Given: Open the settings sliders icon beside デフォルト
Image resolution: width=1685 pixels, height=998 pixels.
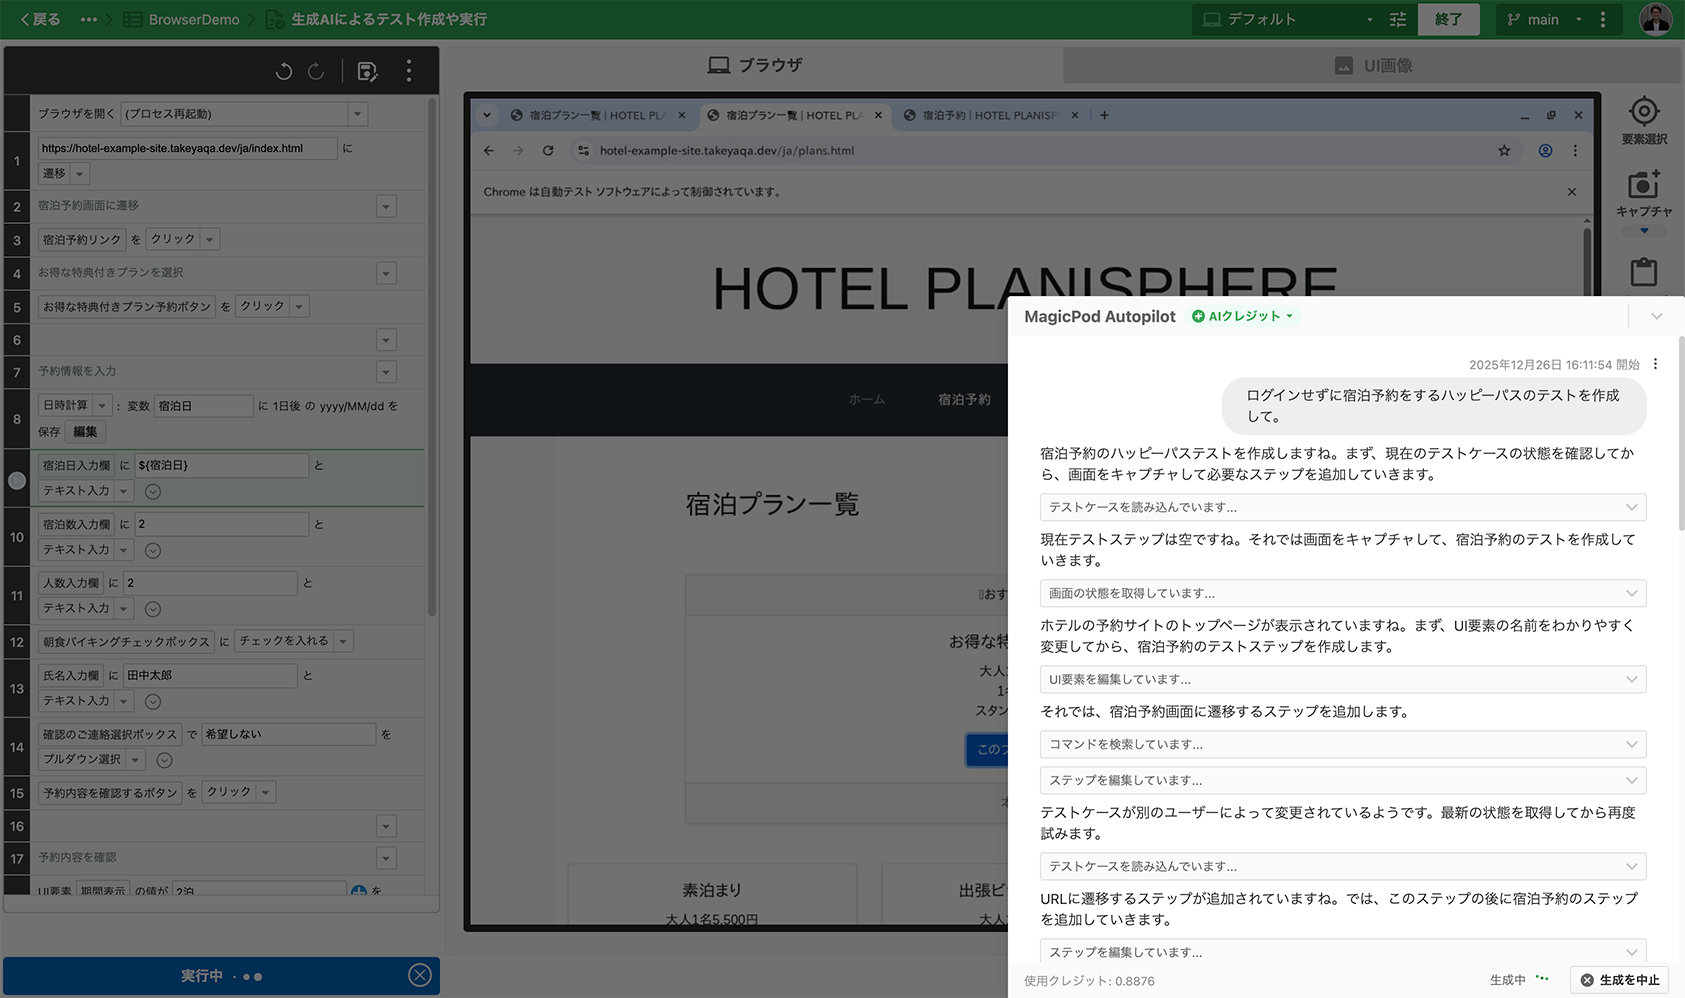Looking at the screenshot, I should tap(1397, 19).
